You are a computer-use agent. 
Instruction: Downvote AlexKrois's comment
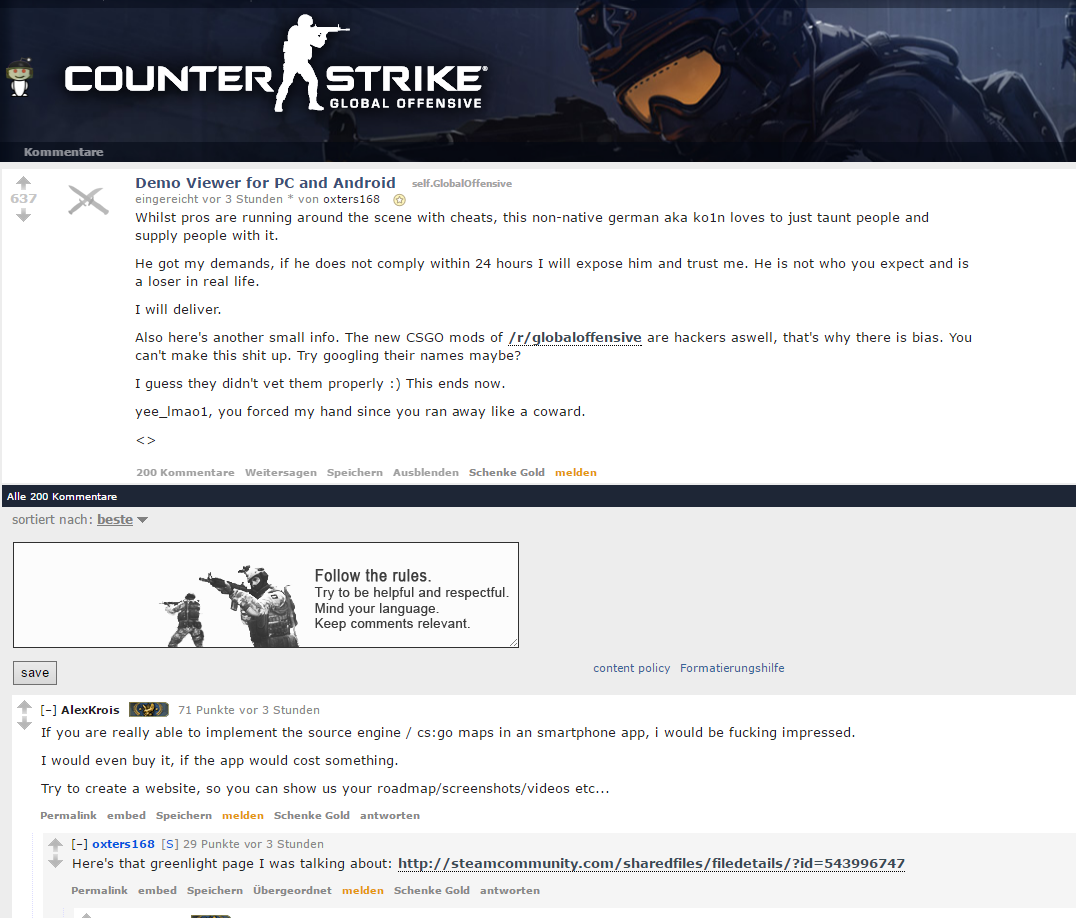(25, 724)
